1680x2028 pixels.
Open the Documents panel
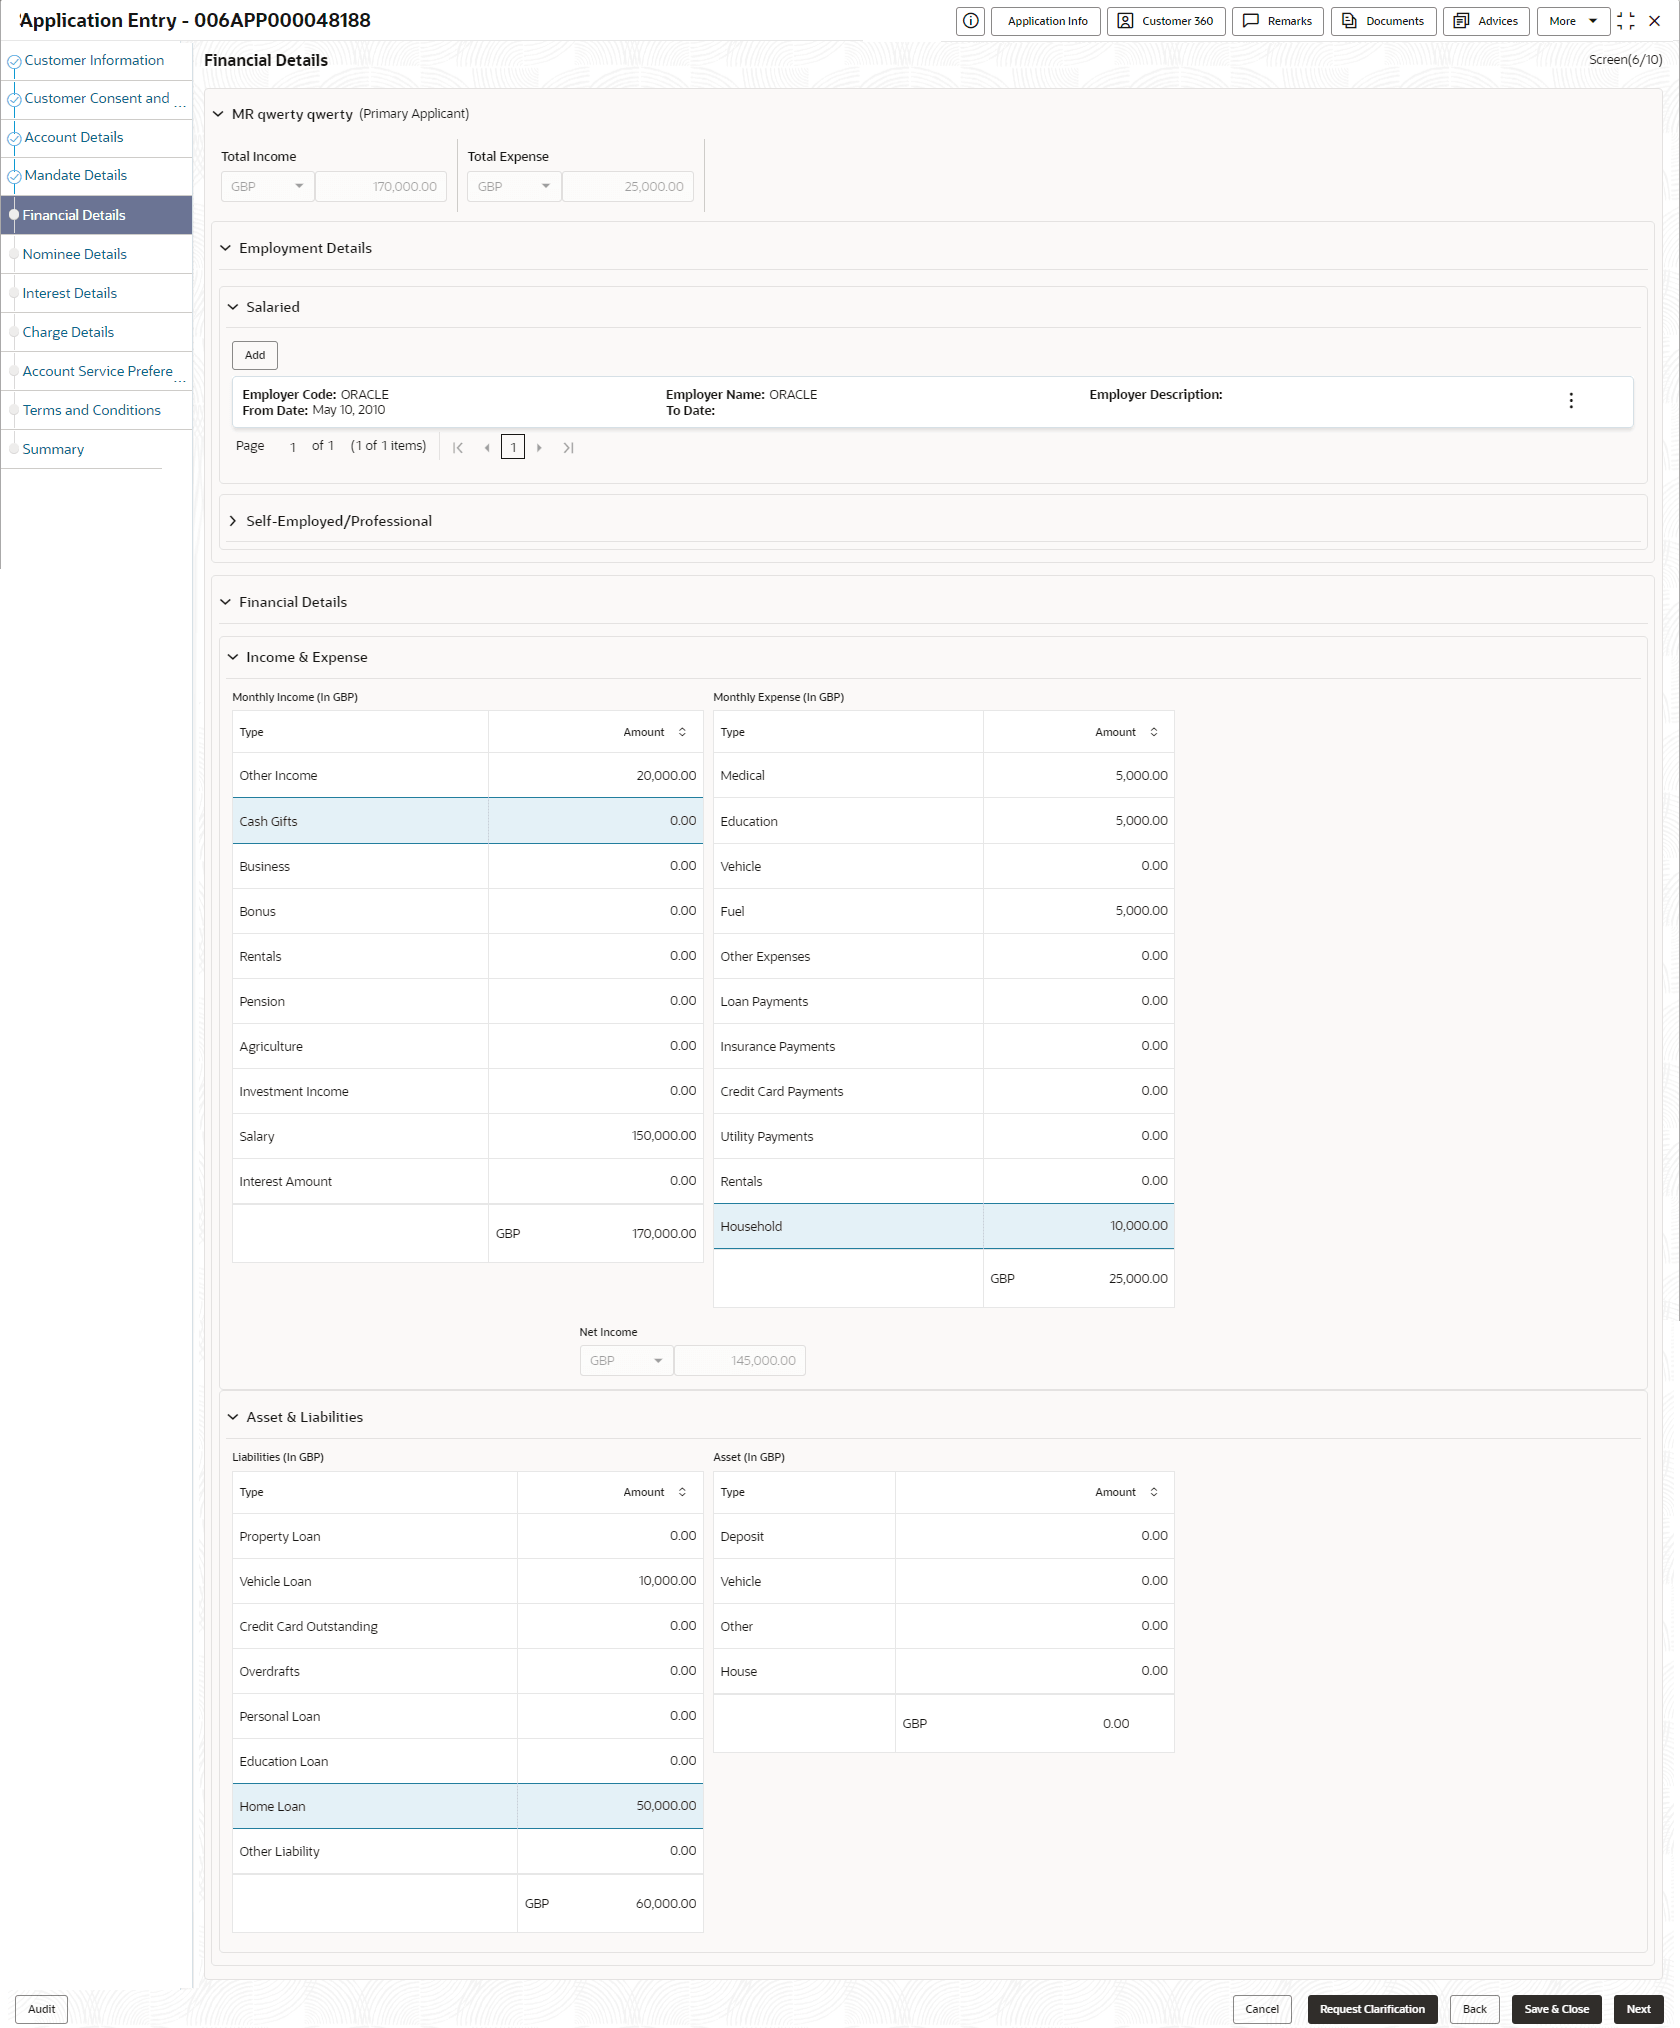pyautogui.click(x=1384, y=21)
